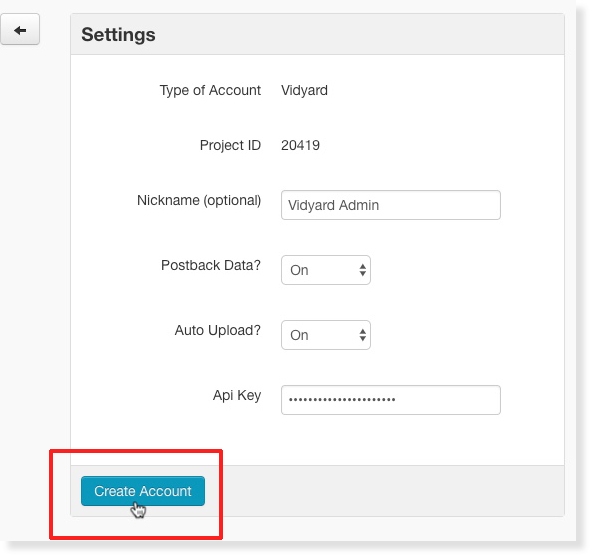The height and width of the screenshot is (555, 590).
Task: Click the gray footer bar beside Create Account
Action: click(384, 491)
